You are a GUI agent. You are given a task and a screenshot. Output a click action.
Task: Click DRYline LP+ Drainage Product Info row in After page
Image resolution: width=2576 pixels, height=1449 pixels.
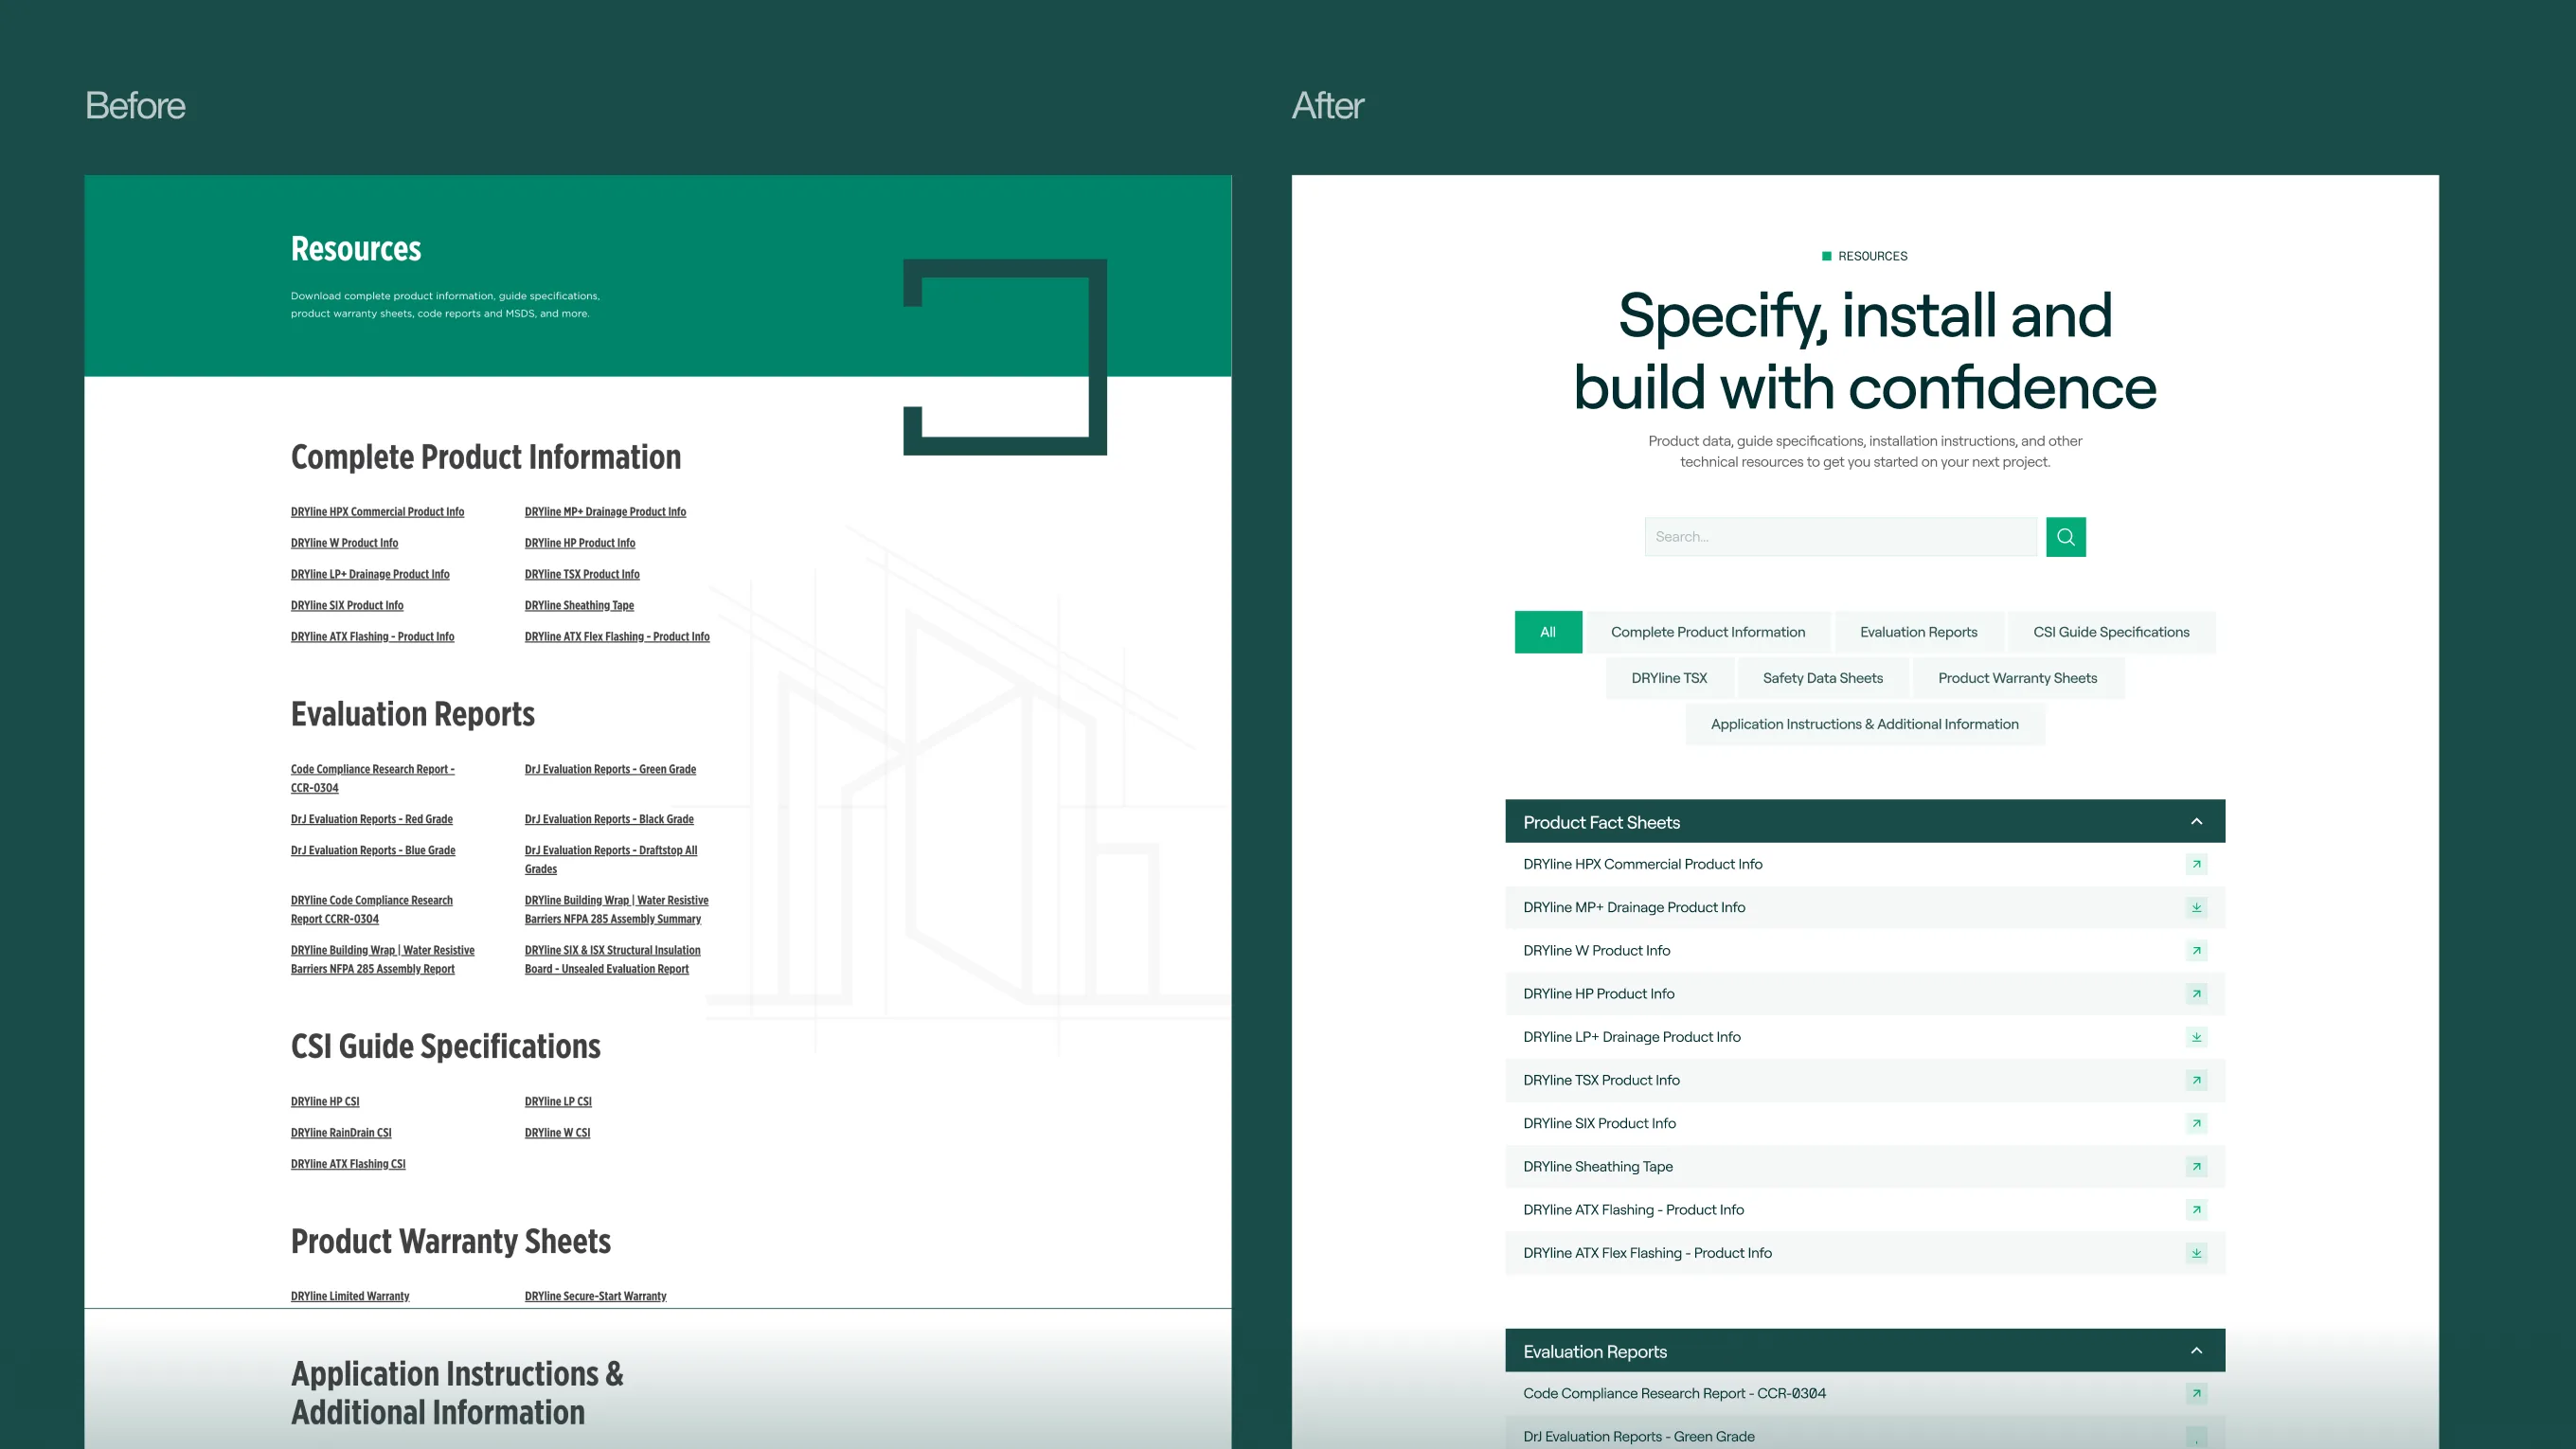click(1865, 1036)
